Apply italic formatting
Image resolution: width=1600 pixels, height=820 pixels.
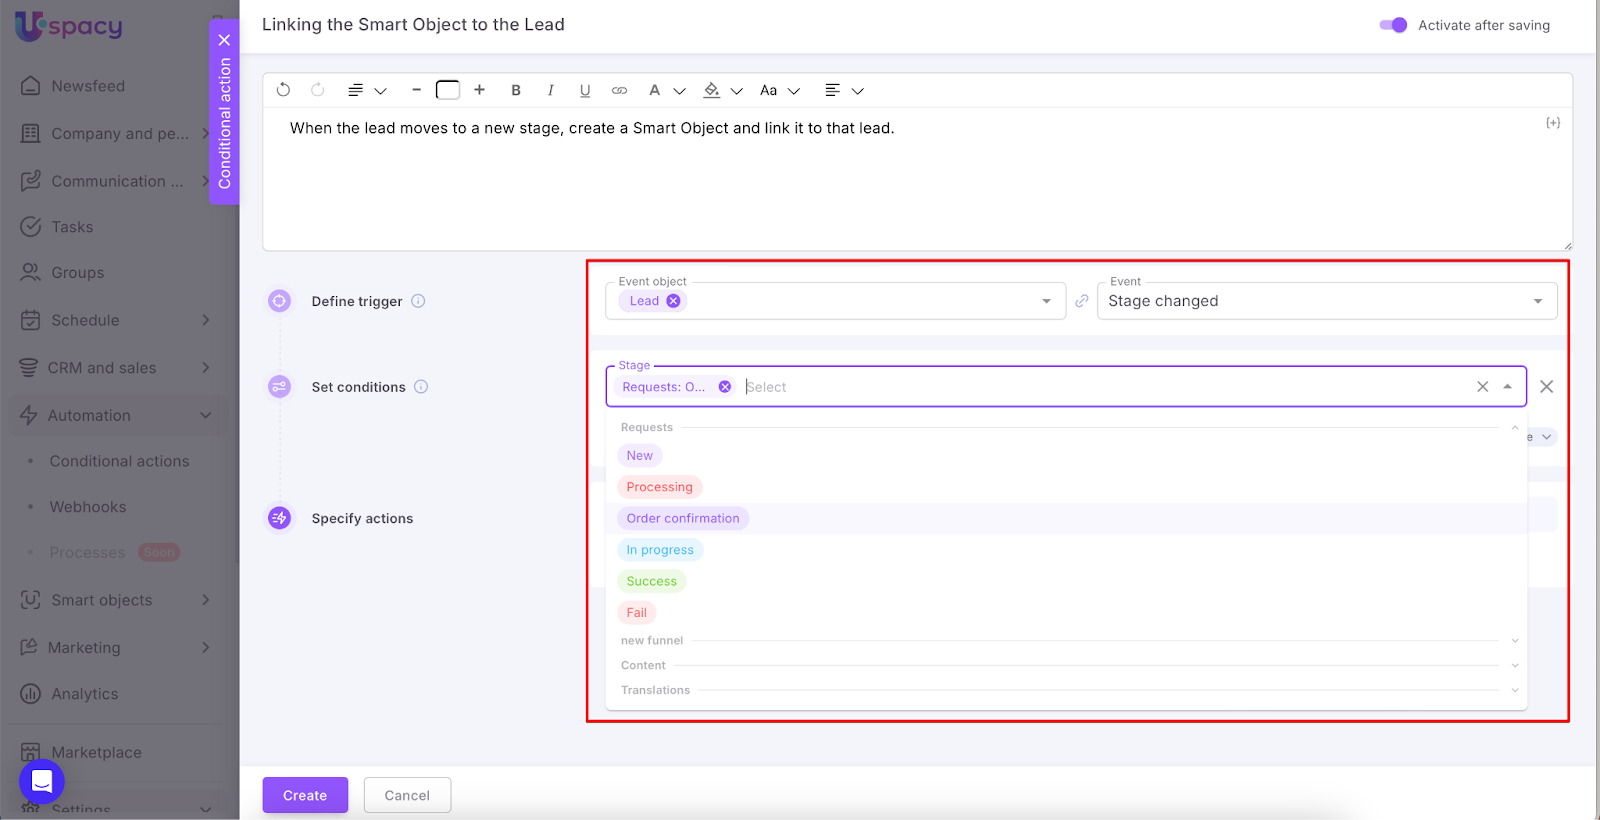[x=550, y=90]
